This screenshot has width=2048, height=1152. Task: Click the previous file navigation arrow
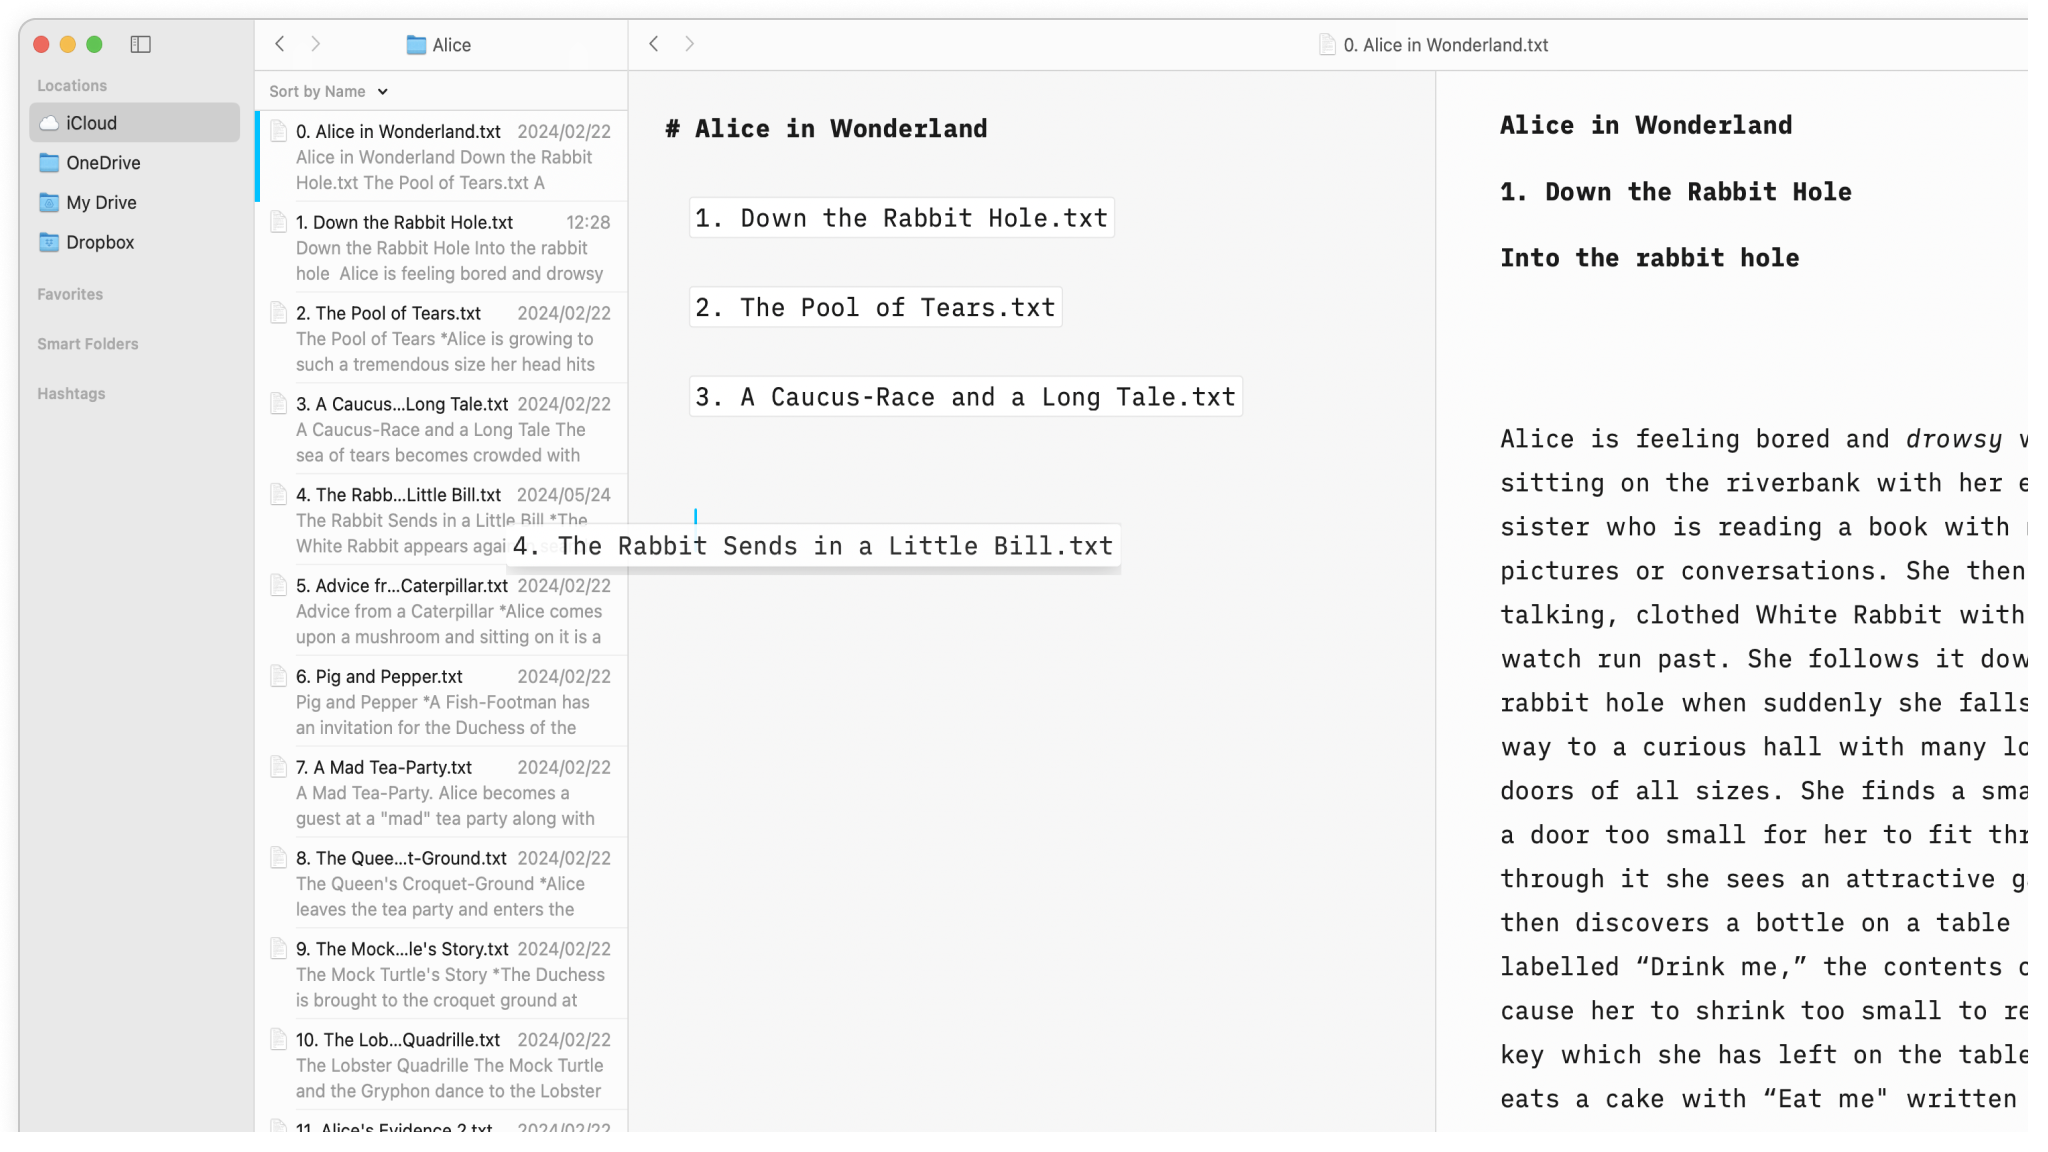[x=651, y=45]
